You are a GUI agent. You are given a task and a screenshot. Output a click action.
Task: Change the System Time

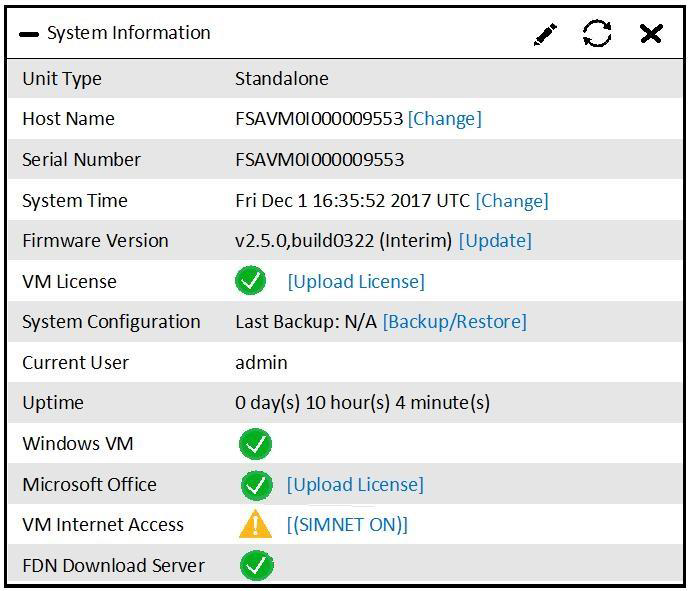point(512,201)
